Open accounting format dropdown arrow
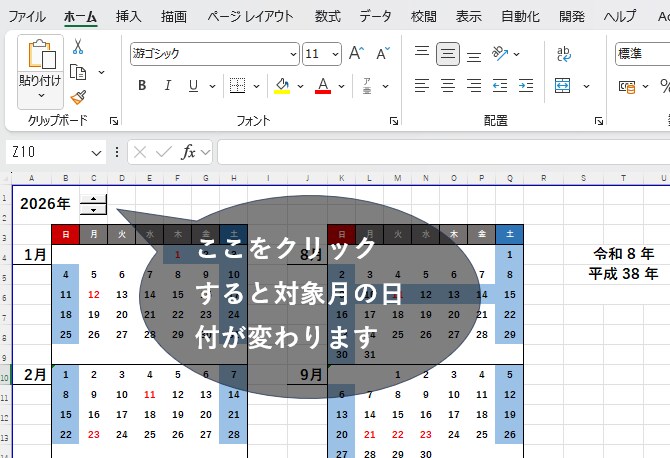 pos(645,86)
